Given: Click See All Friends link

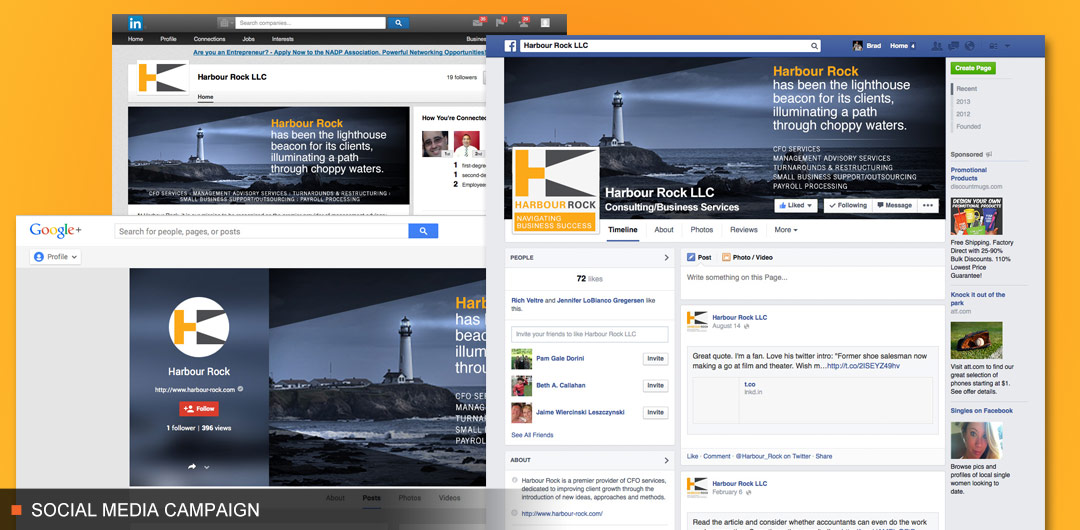Looking at the screenshot, I should pos(532,435).
